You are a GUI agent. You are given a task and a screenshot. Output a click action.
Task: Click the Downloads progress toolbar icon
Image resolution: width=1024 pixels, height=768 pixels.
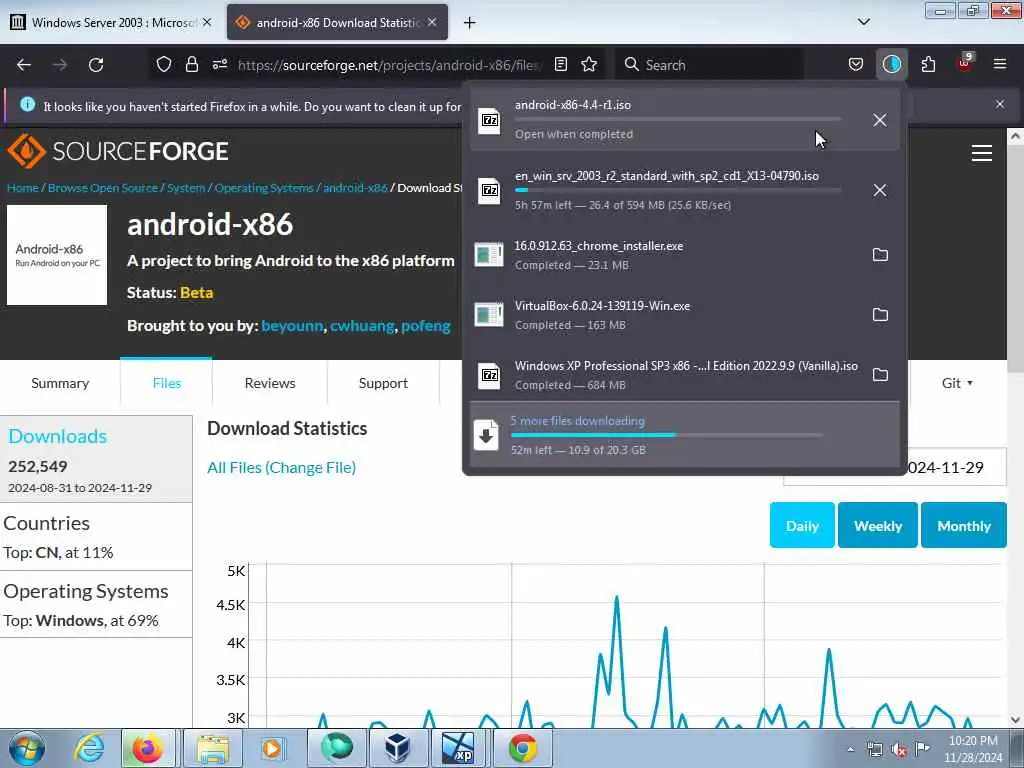click(x=891, y=64)
